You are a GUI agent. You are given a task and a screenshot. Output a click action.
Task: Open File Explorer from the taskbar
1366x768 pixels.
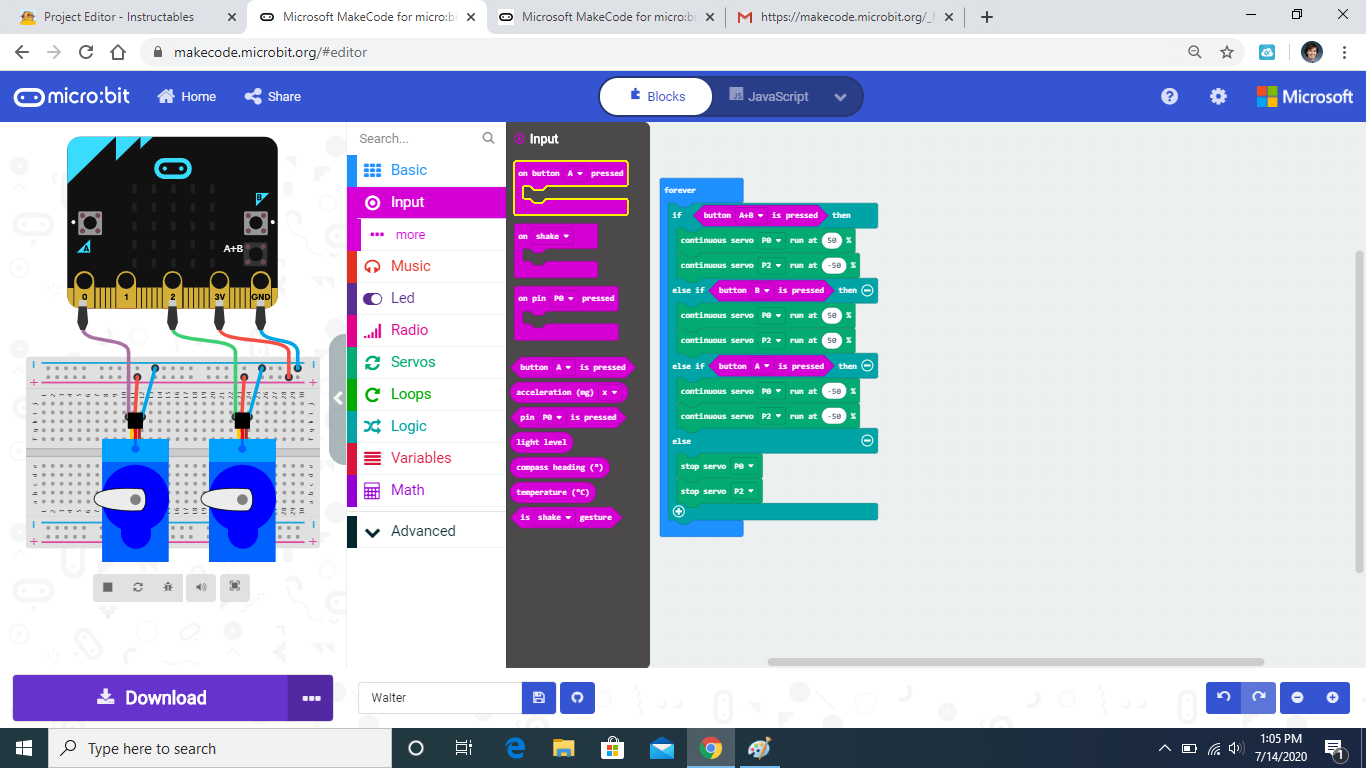click(564, 748)
